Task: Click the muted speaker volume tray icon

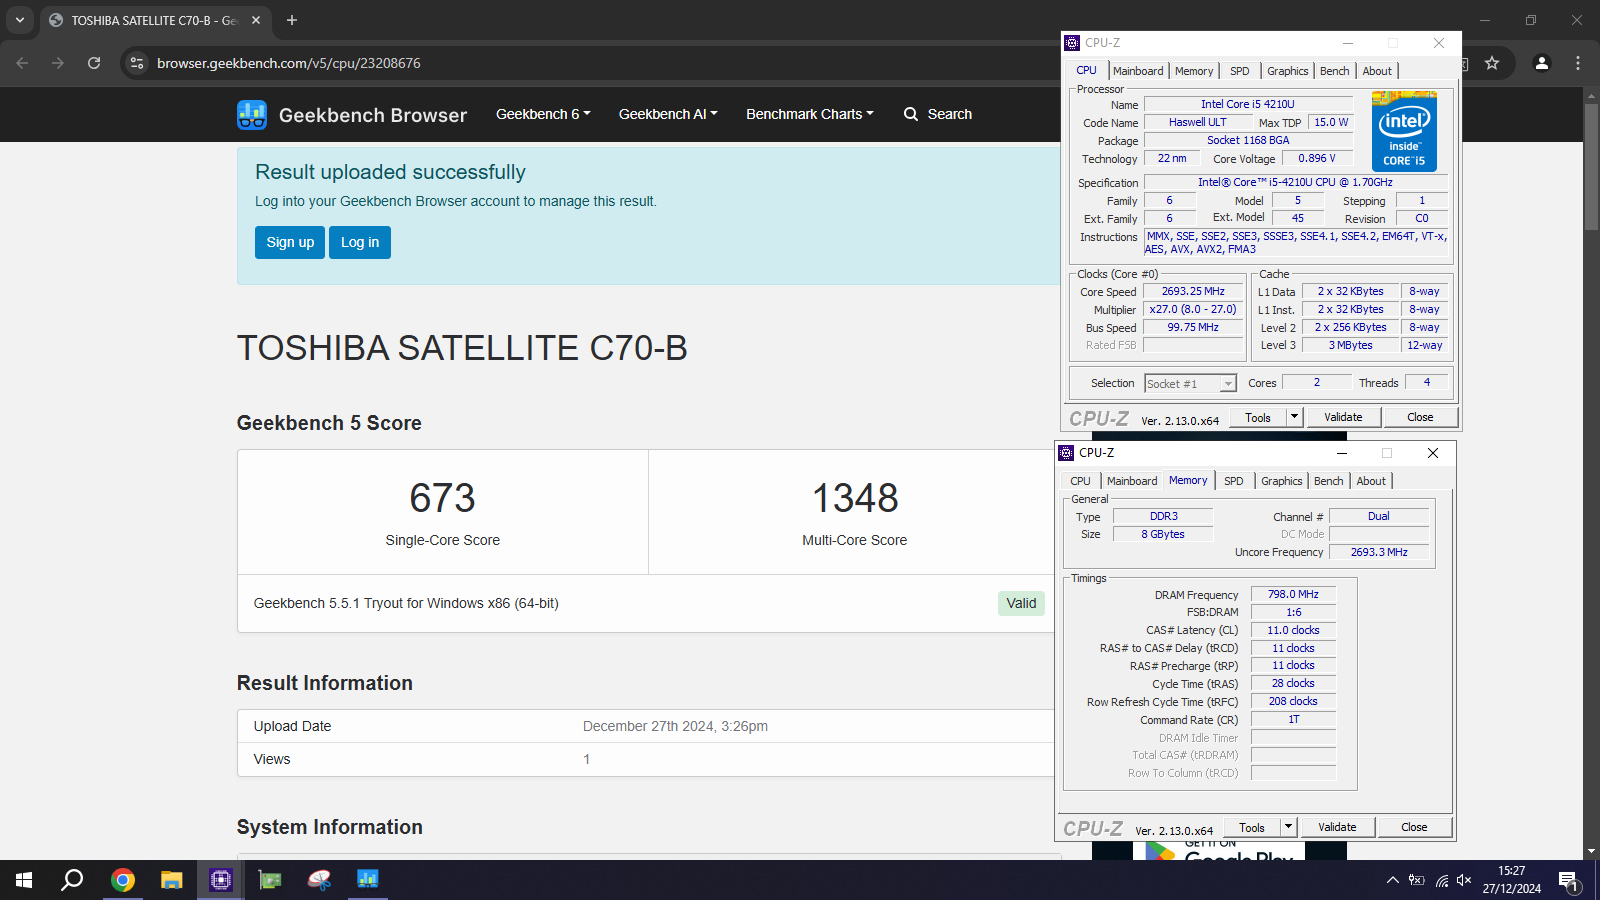Action: coord(1464,880)
